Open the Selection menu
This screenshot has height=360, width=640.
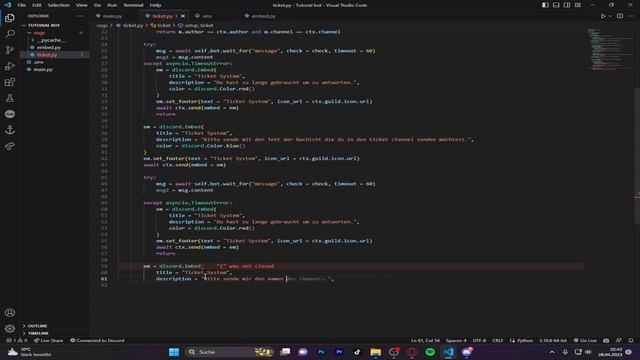click(59, 5)
